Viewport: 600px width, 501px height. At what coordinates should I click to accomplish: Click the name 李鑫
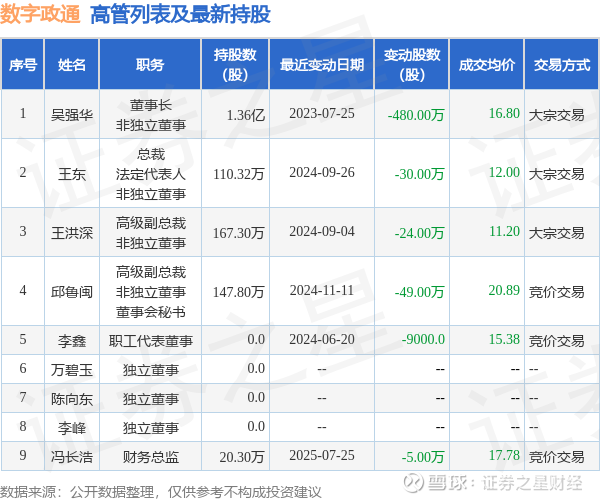click(x=72, y=341)
